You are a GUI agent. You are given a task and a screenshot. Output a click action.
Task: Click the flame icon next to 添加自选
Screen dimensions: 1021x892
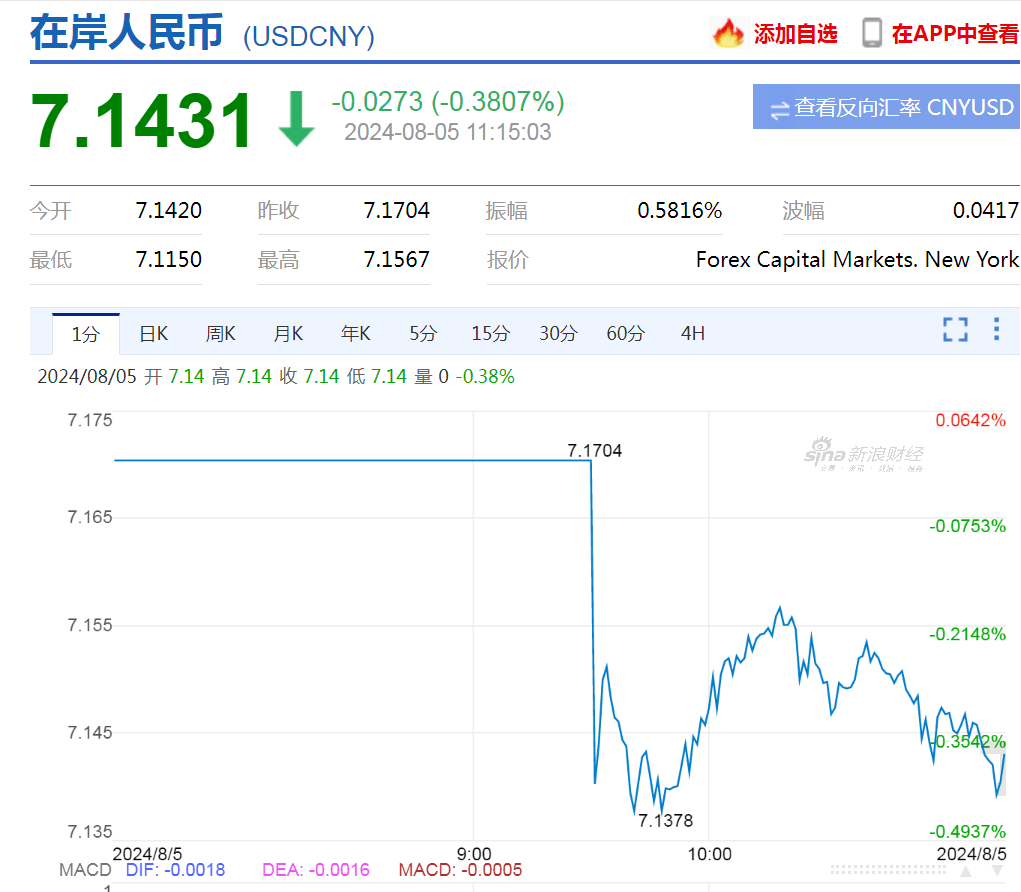coord(729,33)
